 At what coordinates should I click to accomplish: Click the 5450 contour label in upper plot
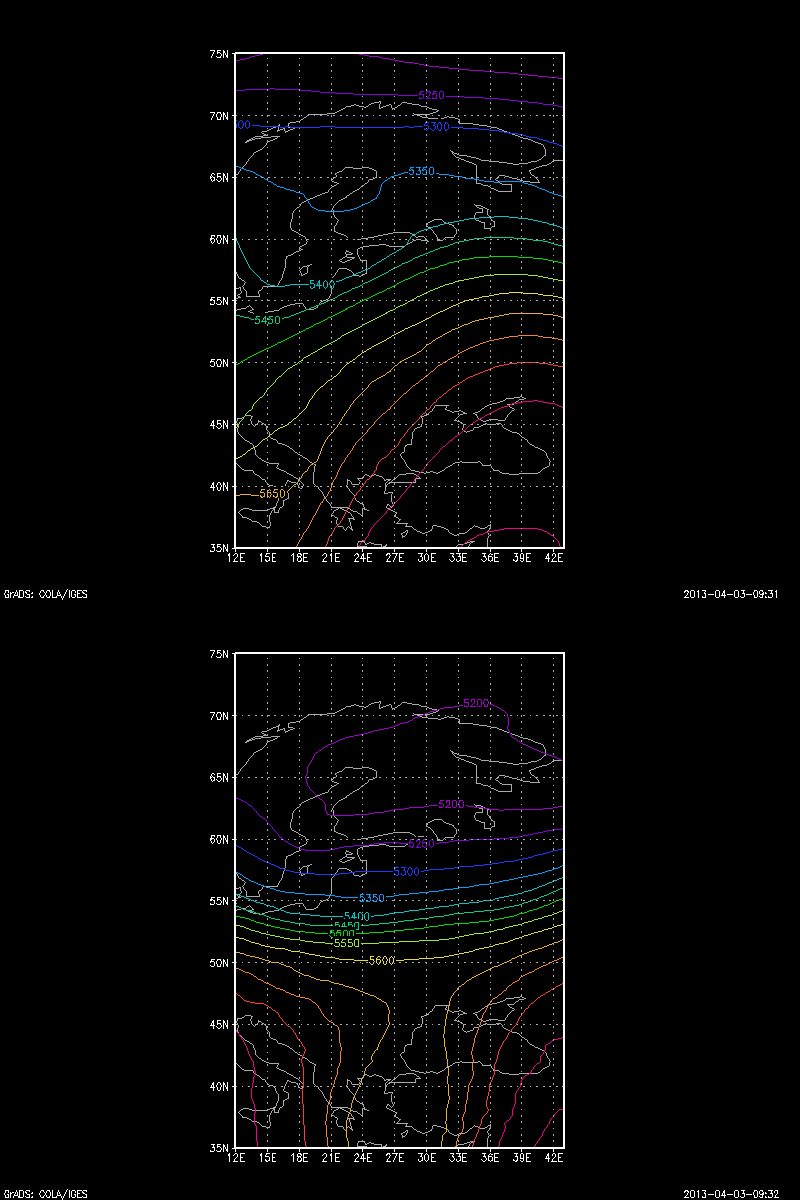pos(268,320)
